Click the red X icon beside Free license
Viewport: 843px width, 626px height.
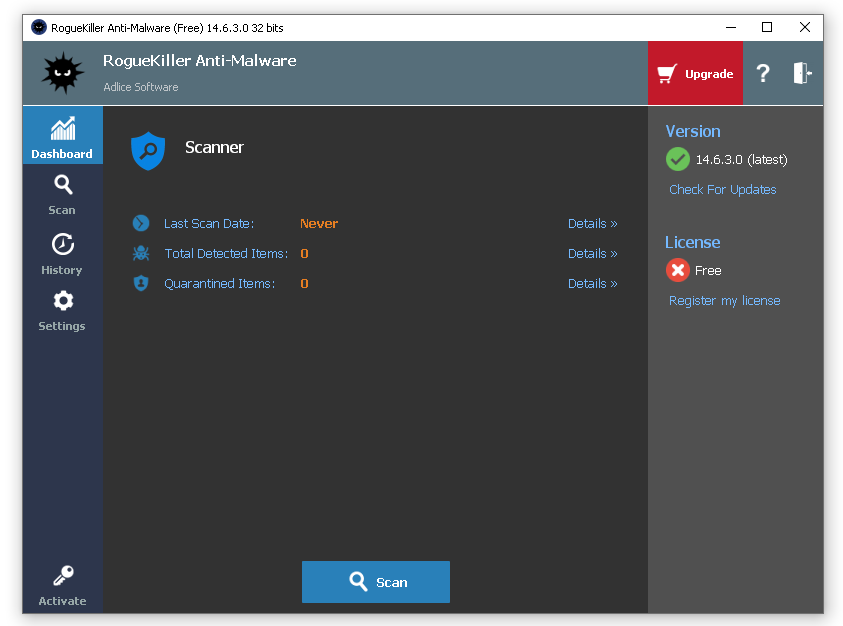coord(677,270)
